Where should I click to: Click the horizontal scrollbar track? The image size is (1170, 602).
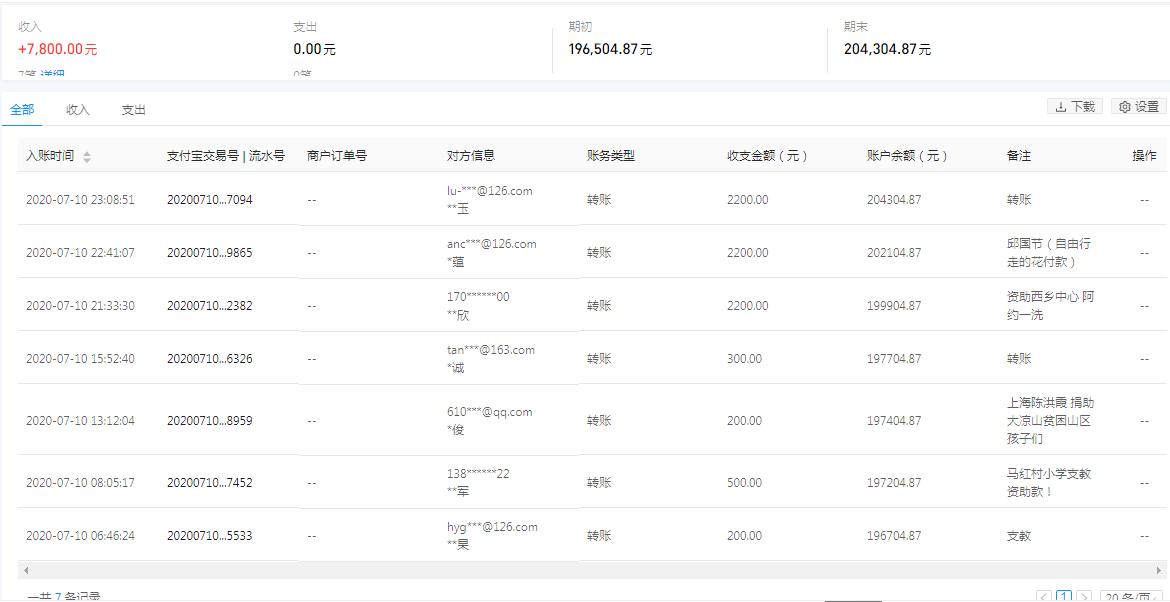coord(590,569)
